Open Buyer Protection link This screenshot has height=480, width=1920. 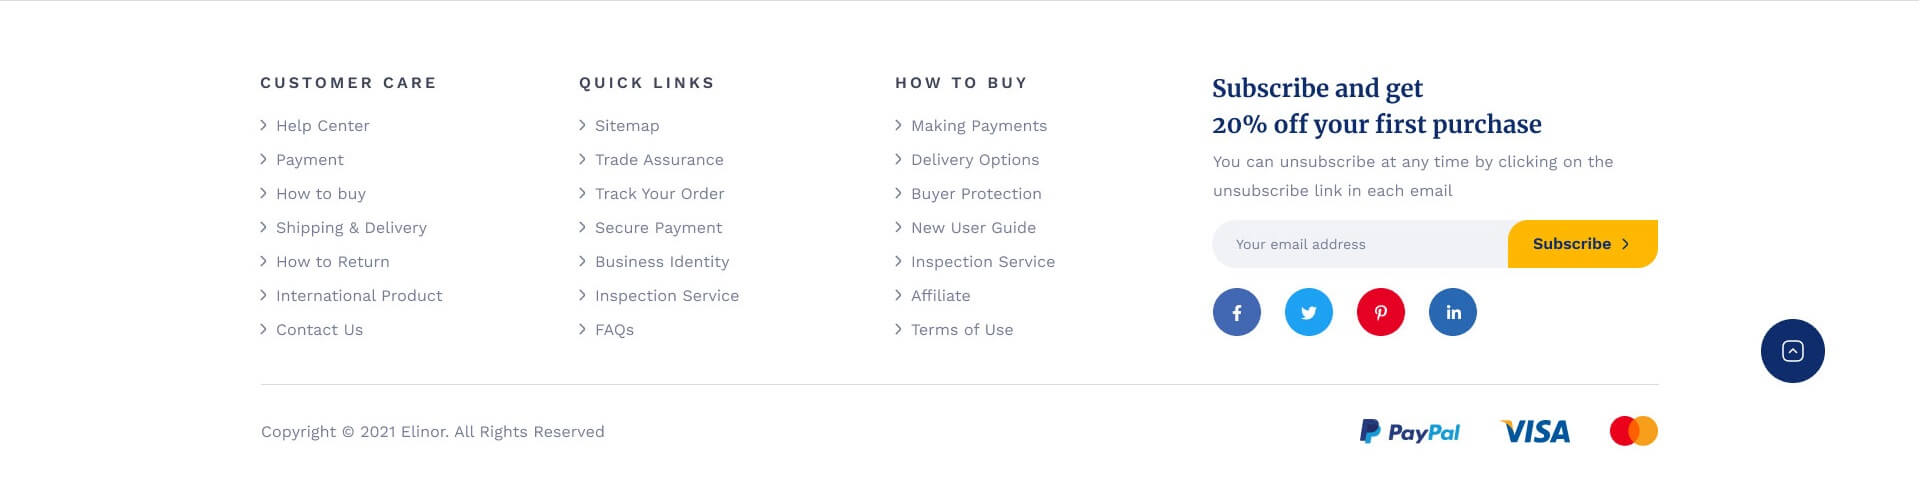click(976, 194)
